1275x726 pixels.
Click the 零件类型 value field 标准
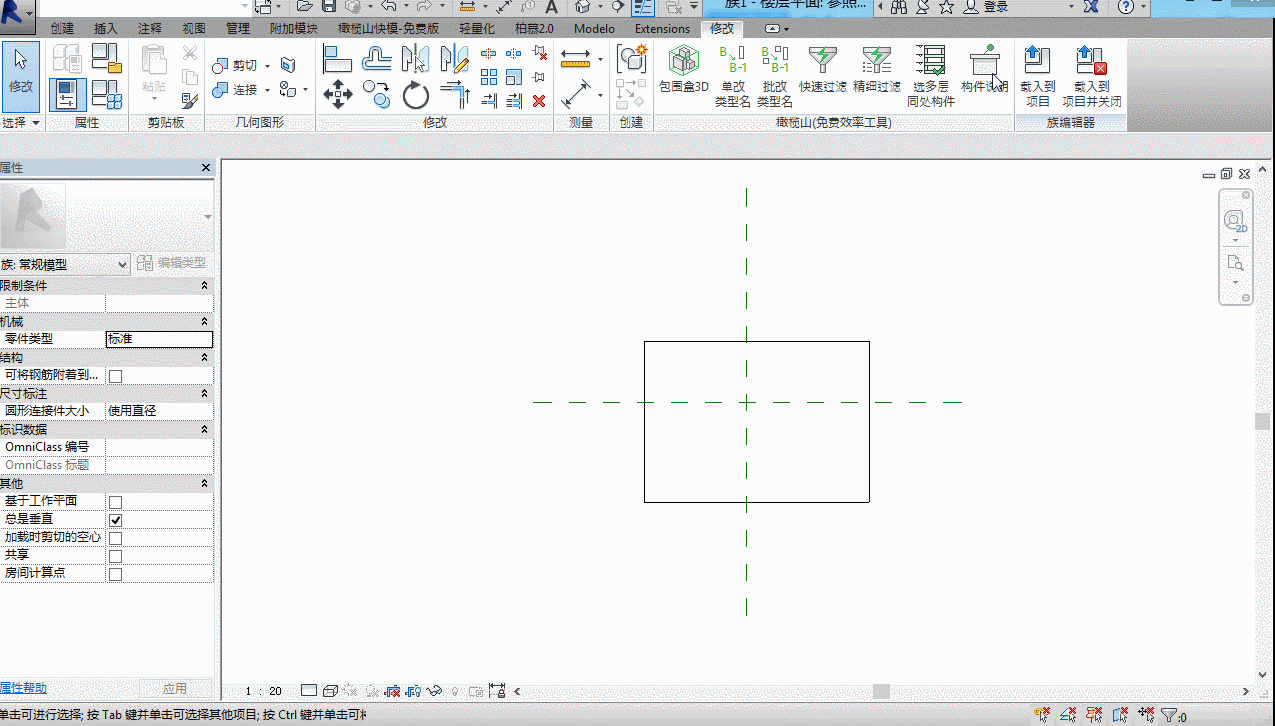pyautogui.click(x=159, y=339)
